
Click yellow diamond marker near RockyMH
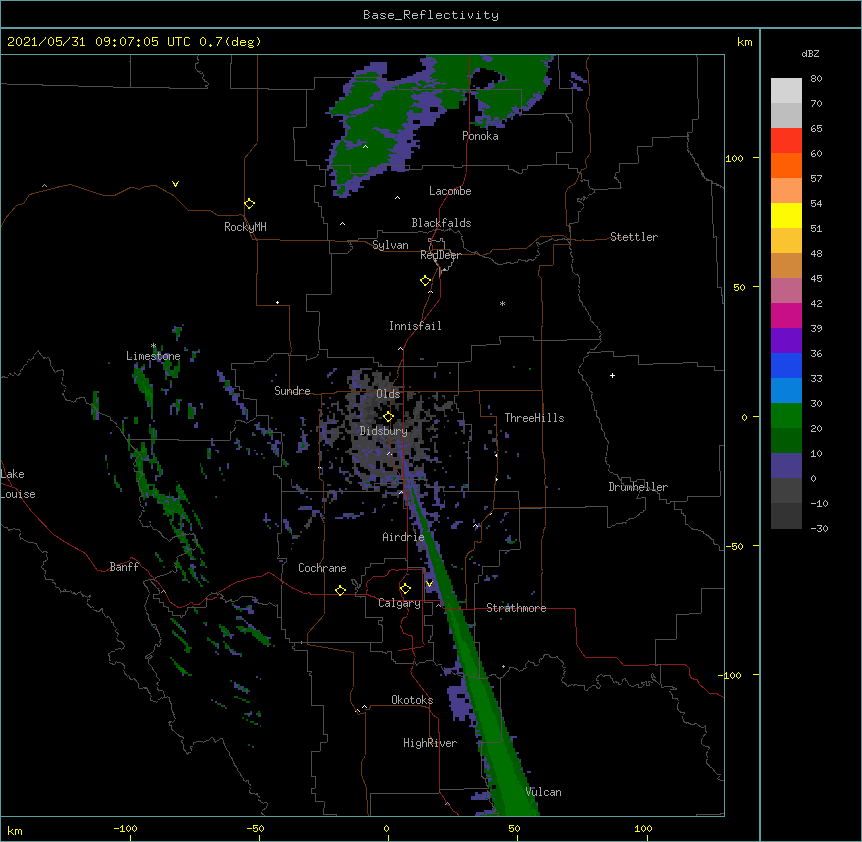tap(249, 203)
